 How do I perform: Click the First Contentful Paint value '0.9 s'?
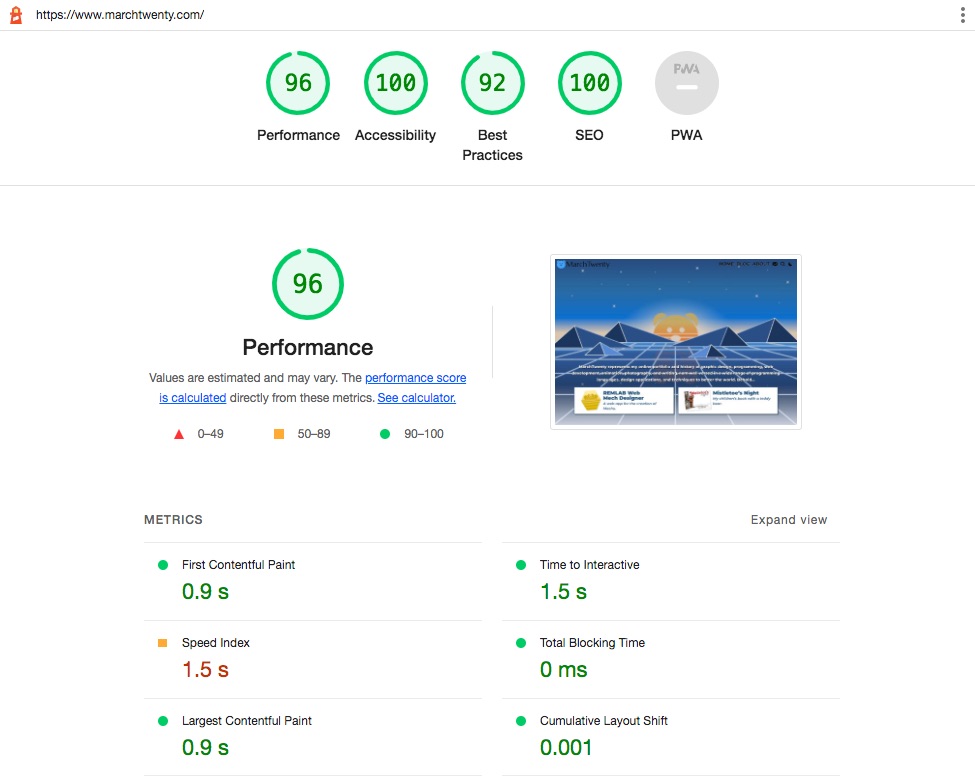(x=205, y=592)
